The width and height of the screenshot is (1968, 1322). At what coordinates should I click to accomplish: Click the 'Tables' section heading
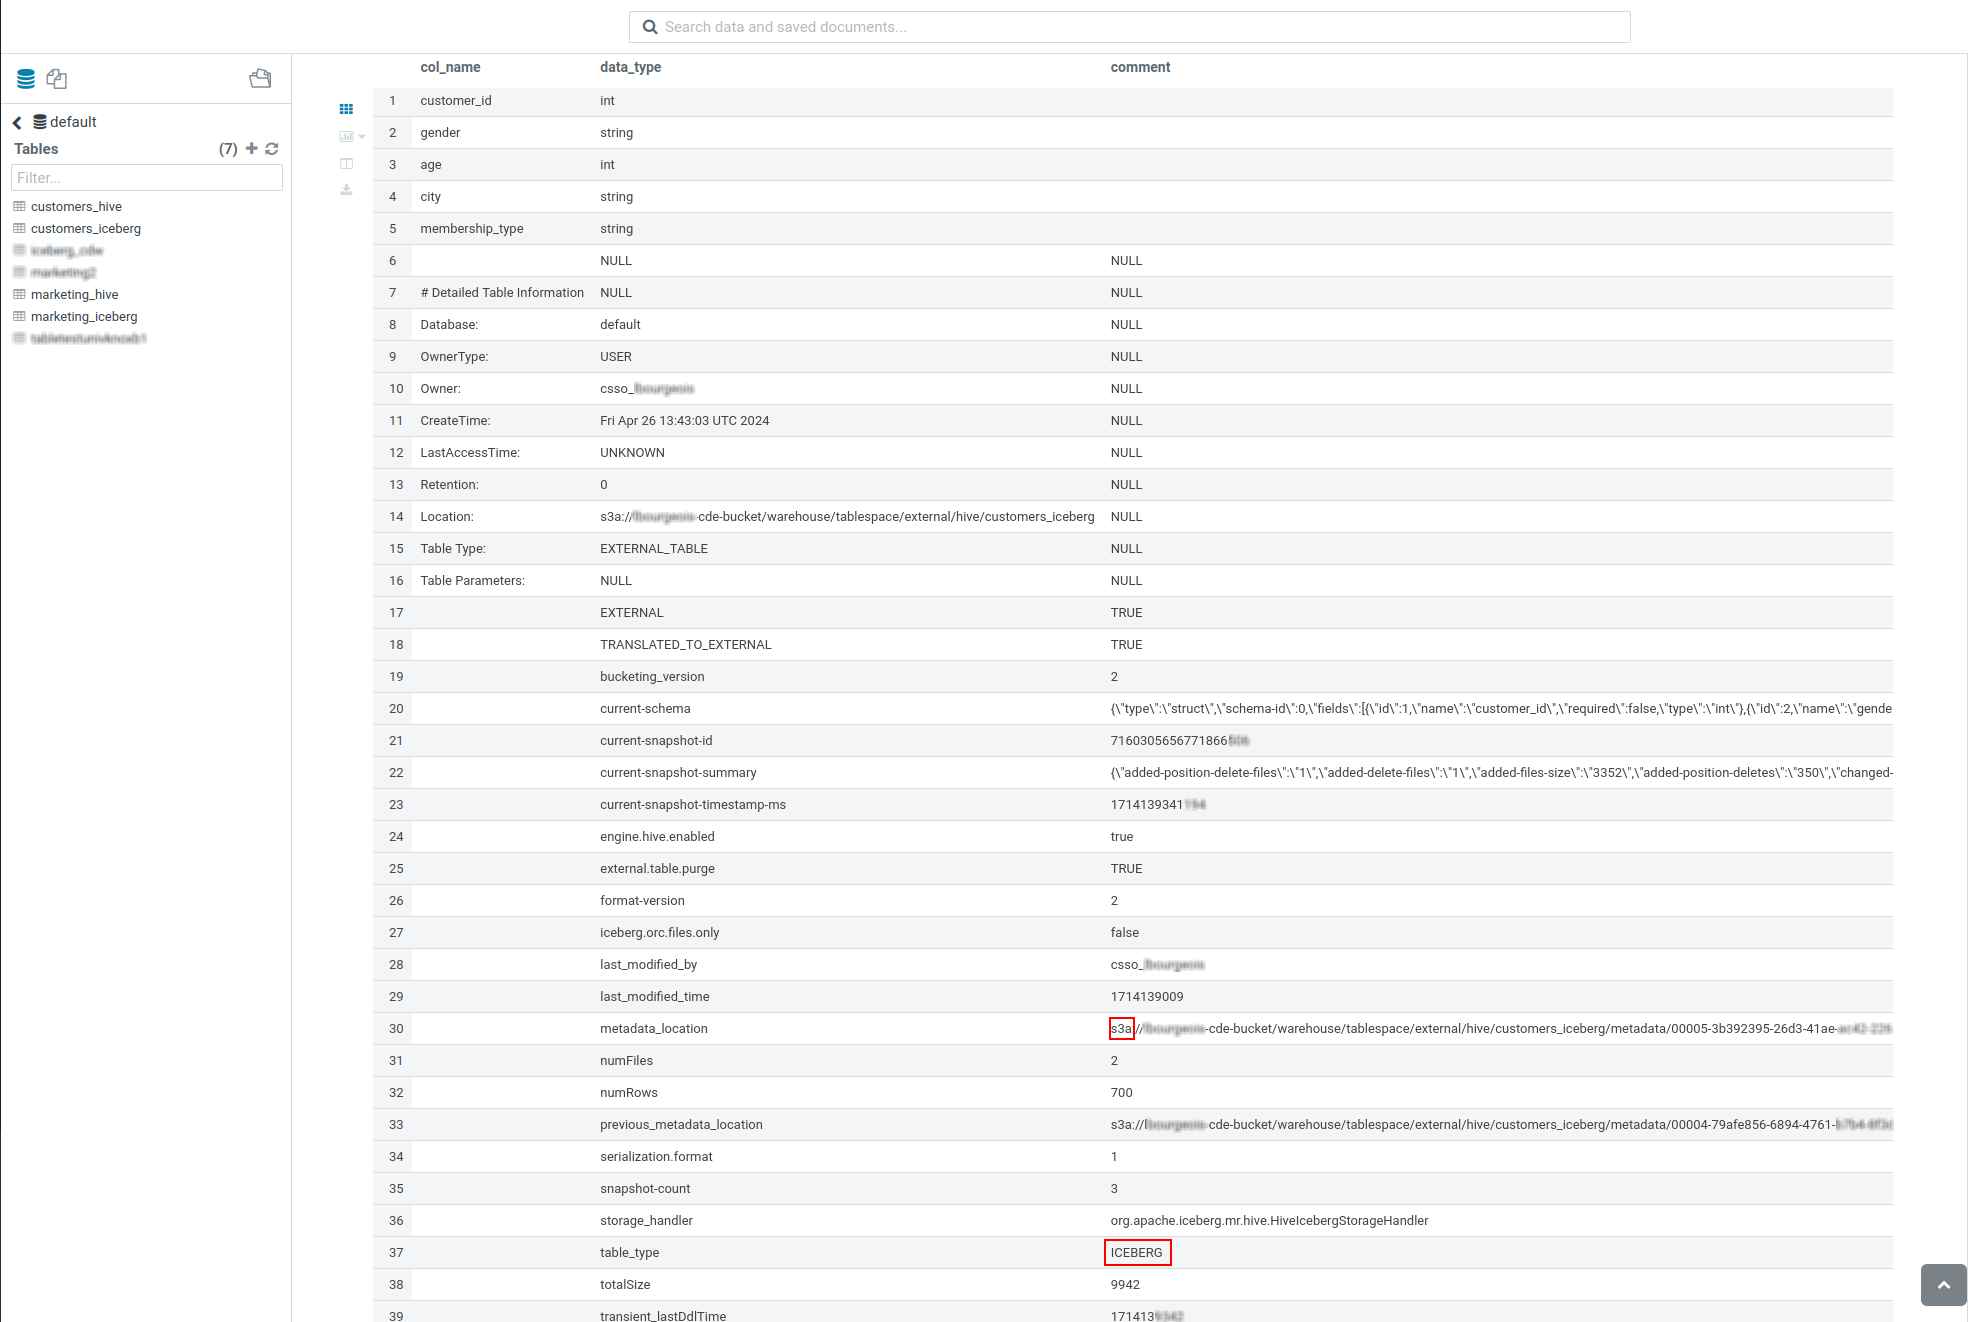point(36,149)
